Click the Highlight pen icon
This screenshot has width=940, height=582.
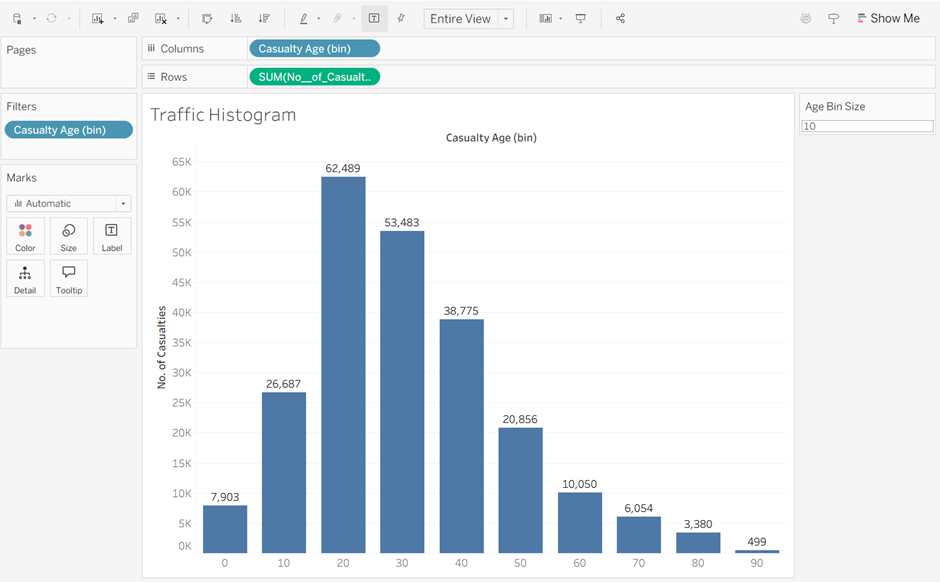[x=303, y=18]
